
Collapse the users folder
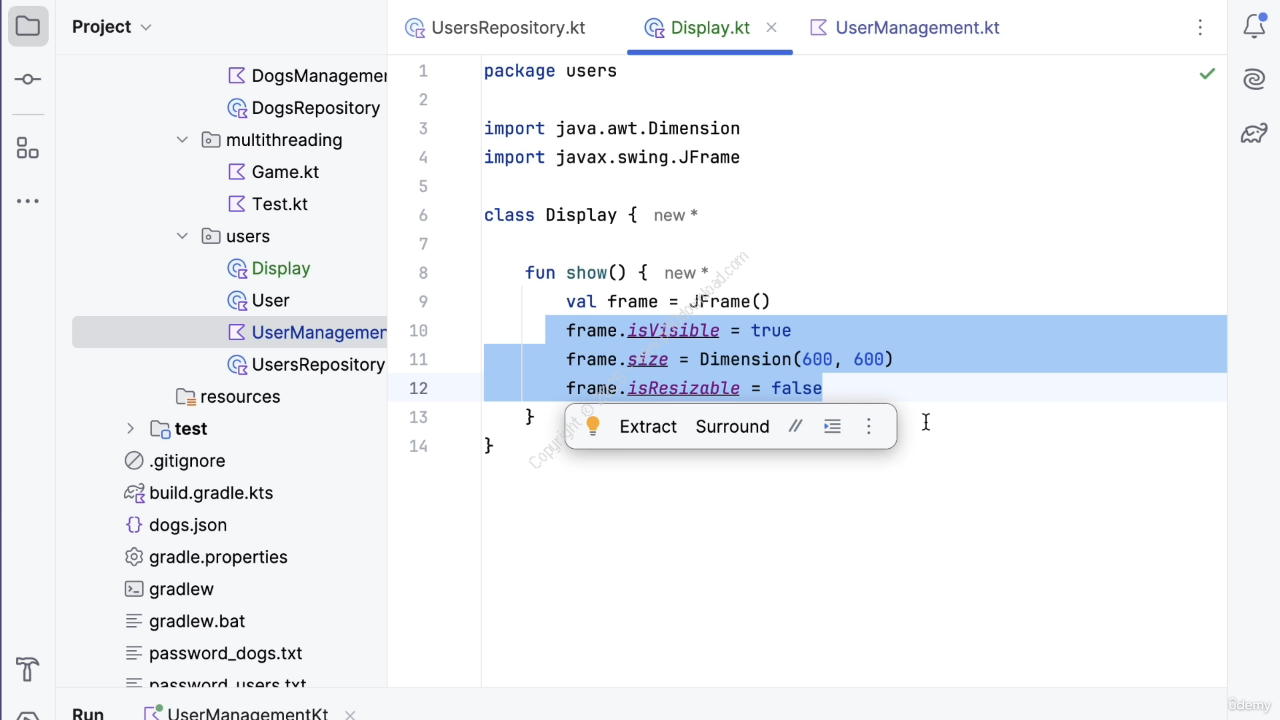coord(182,236)
